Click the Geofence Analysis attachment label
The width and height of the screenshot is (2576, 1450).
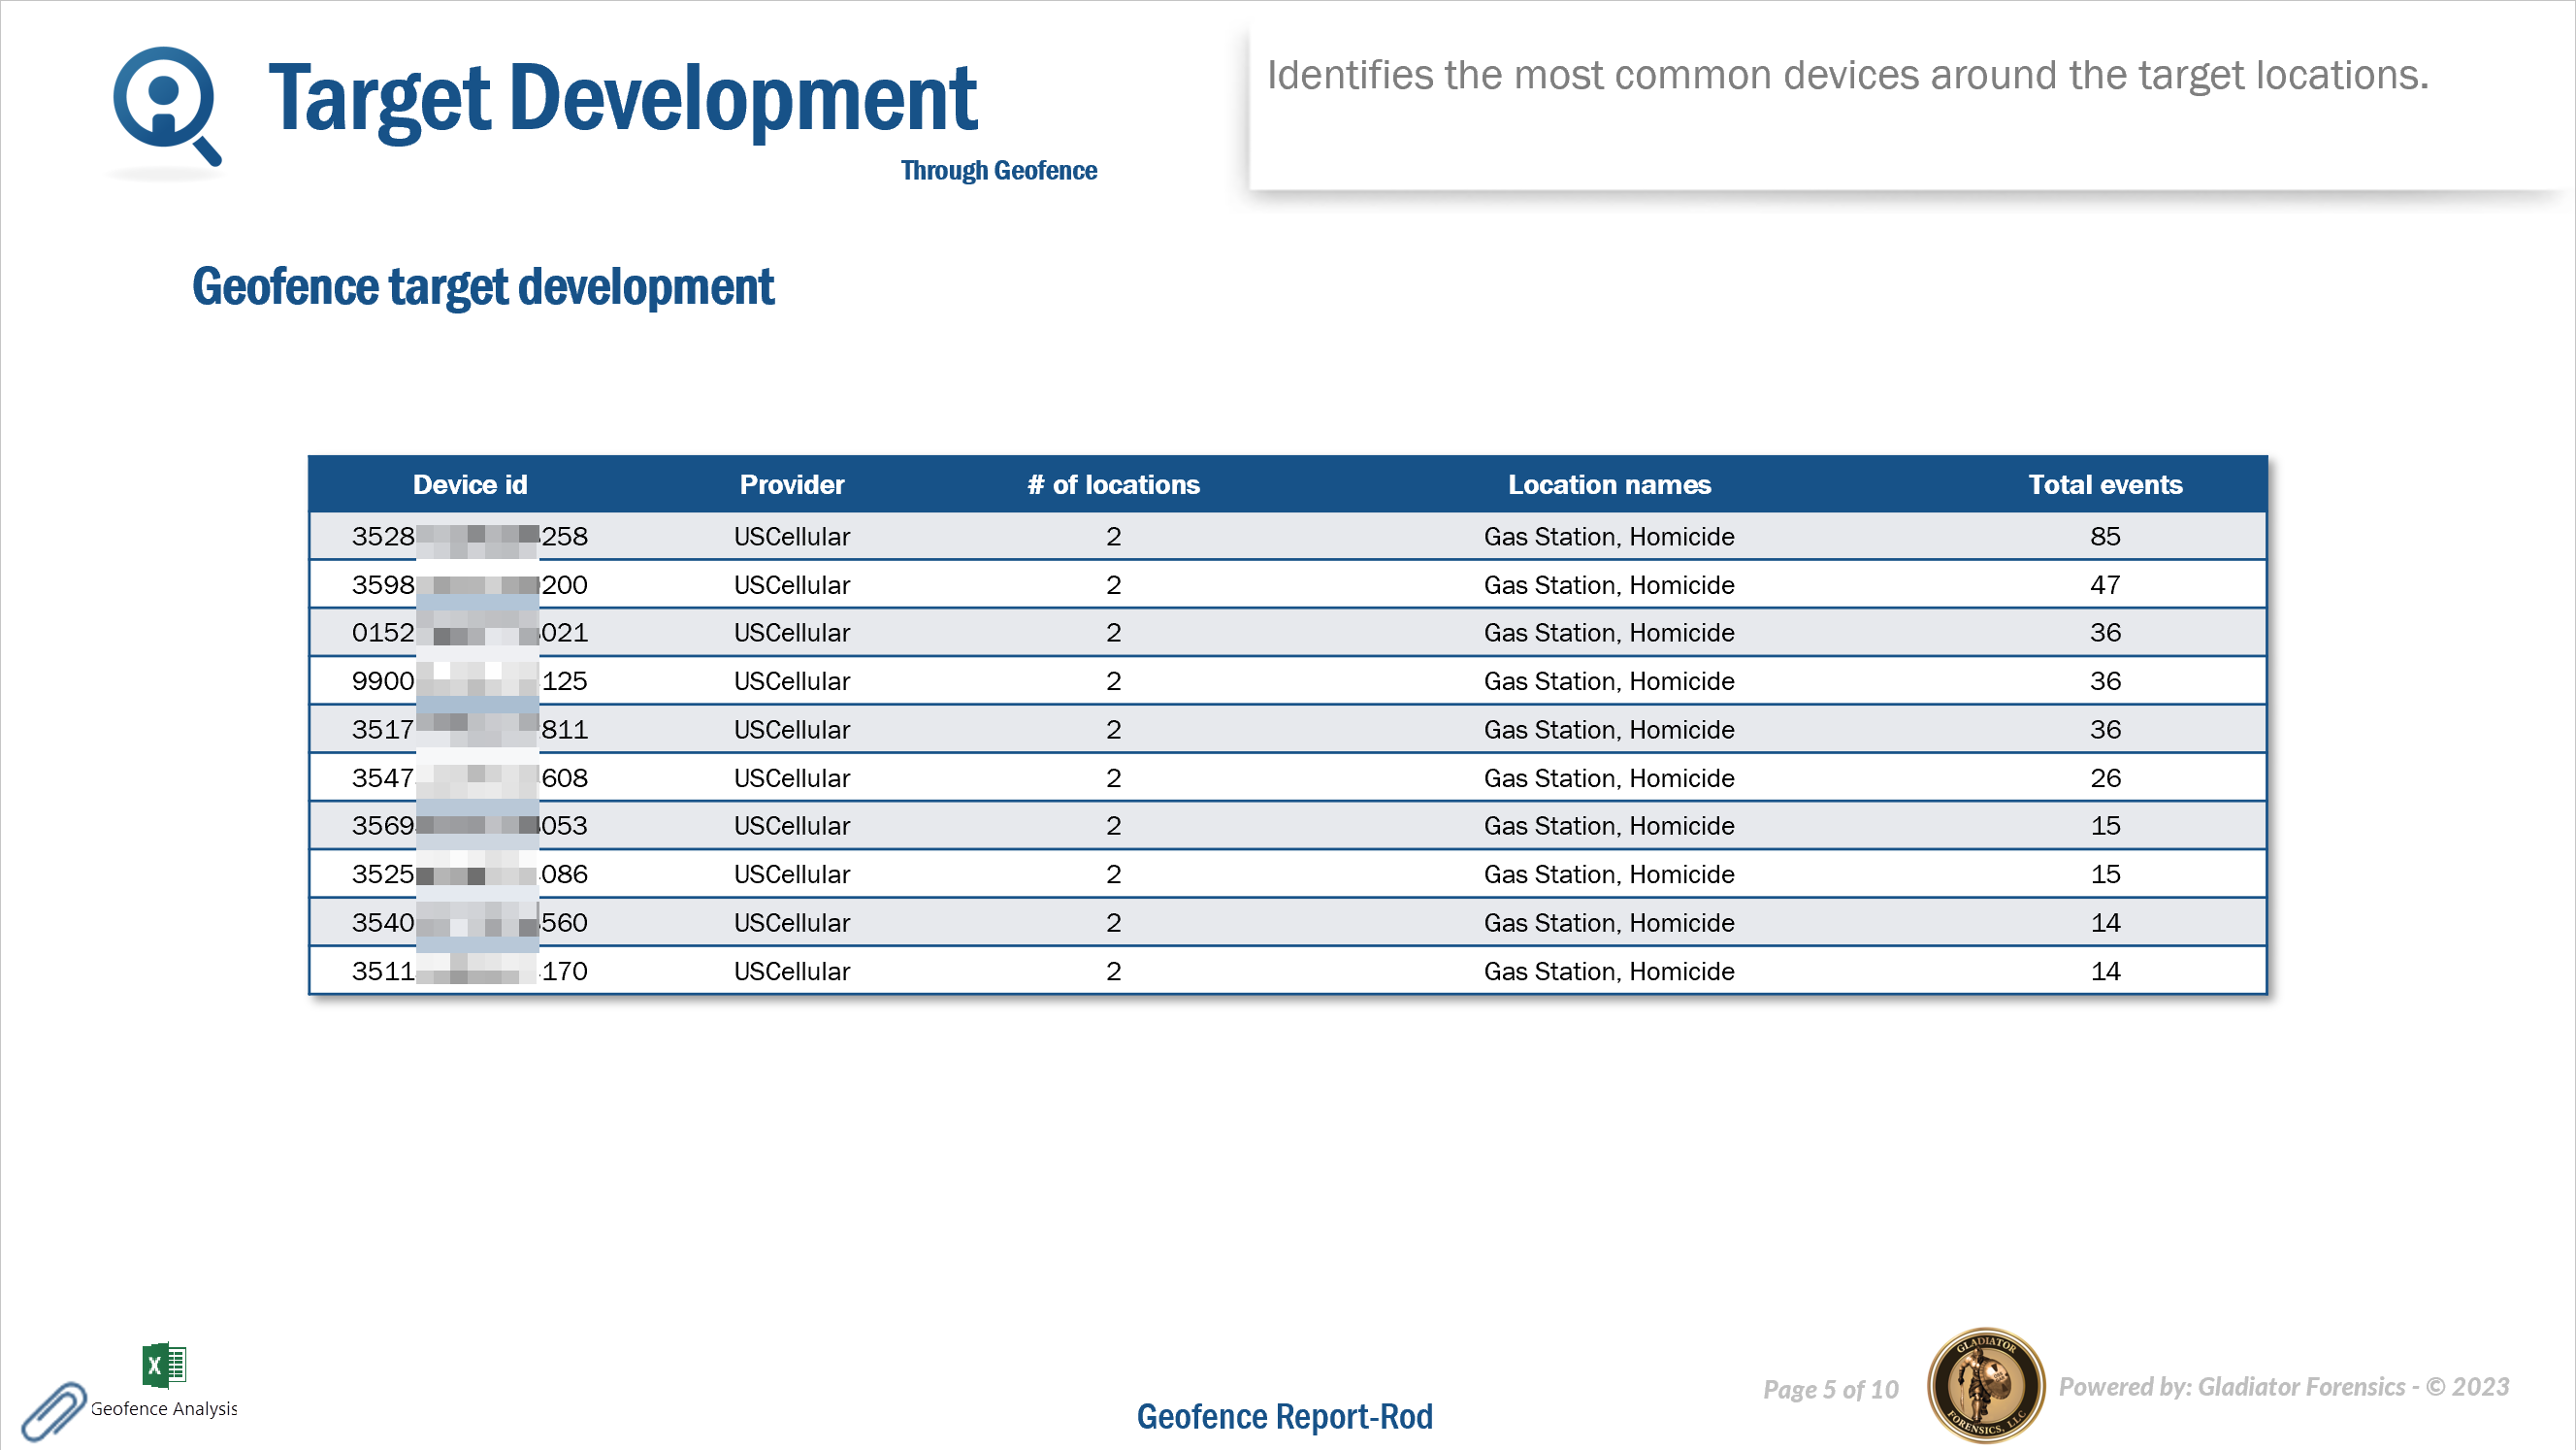[x=164, y=1409]
